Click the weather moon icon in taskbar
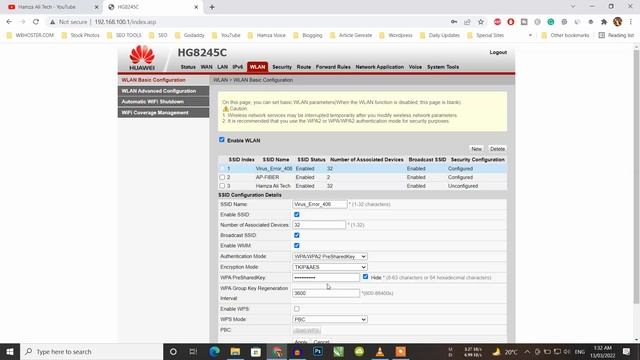This screenshot has width=640, height=360. click(496, 351)
